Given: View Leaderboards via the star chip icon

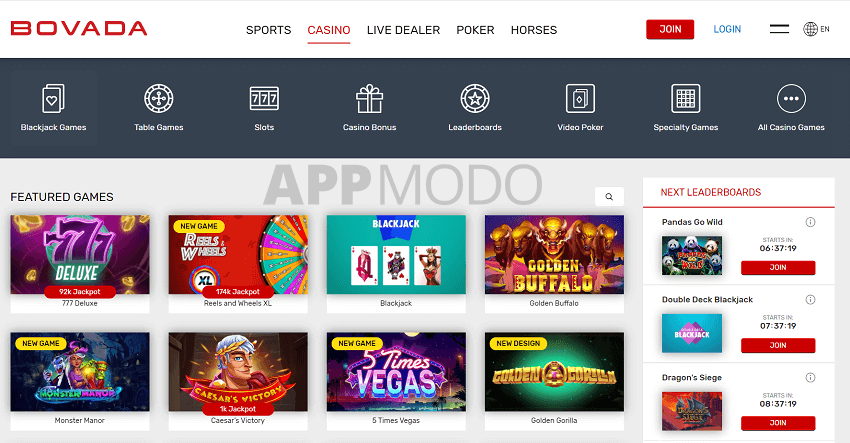Looking at the screenshot, I should point(475,99).
